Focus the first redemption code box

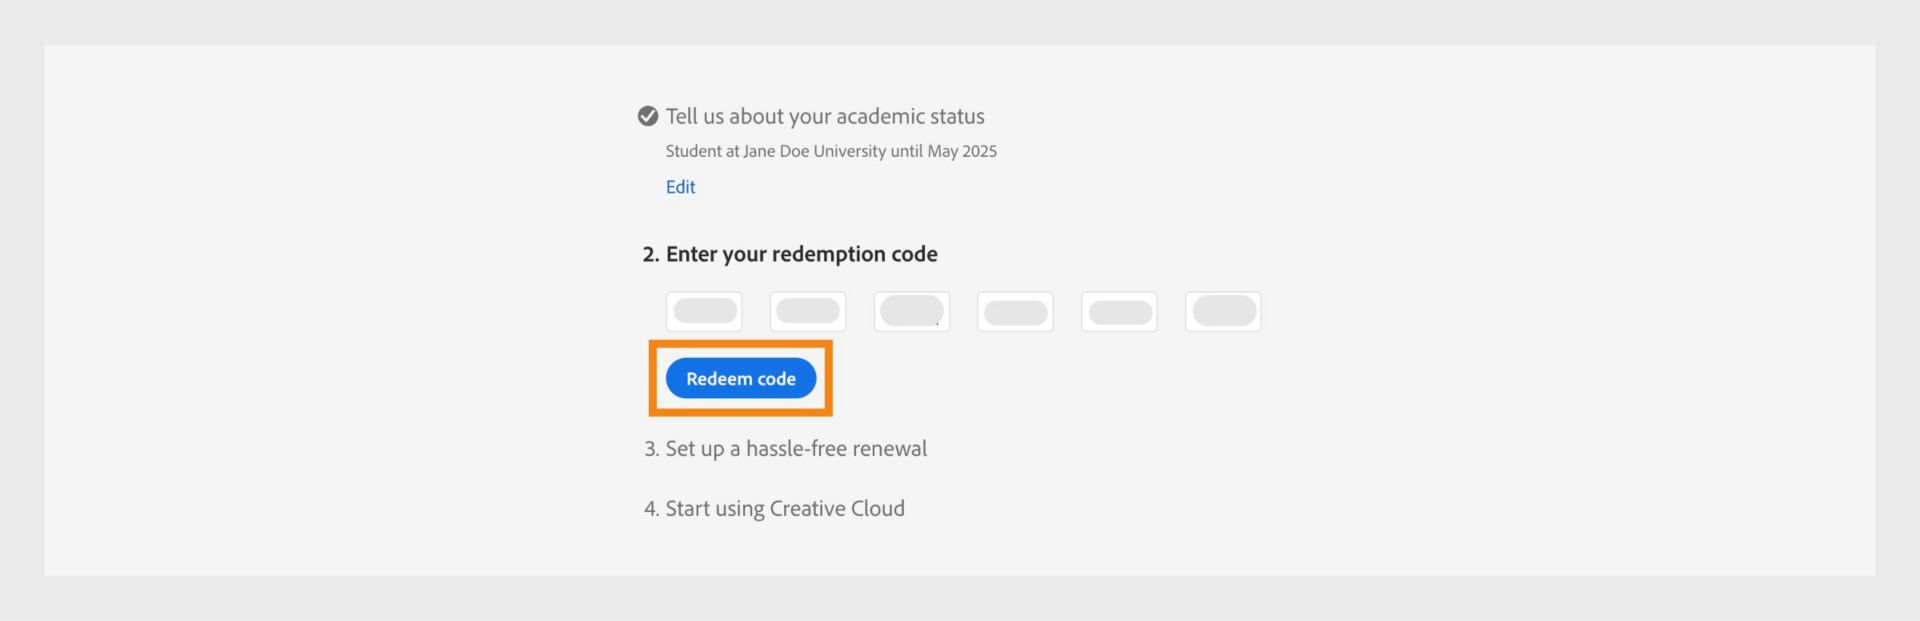(704, 311)
